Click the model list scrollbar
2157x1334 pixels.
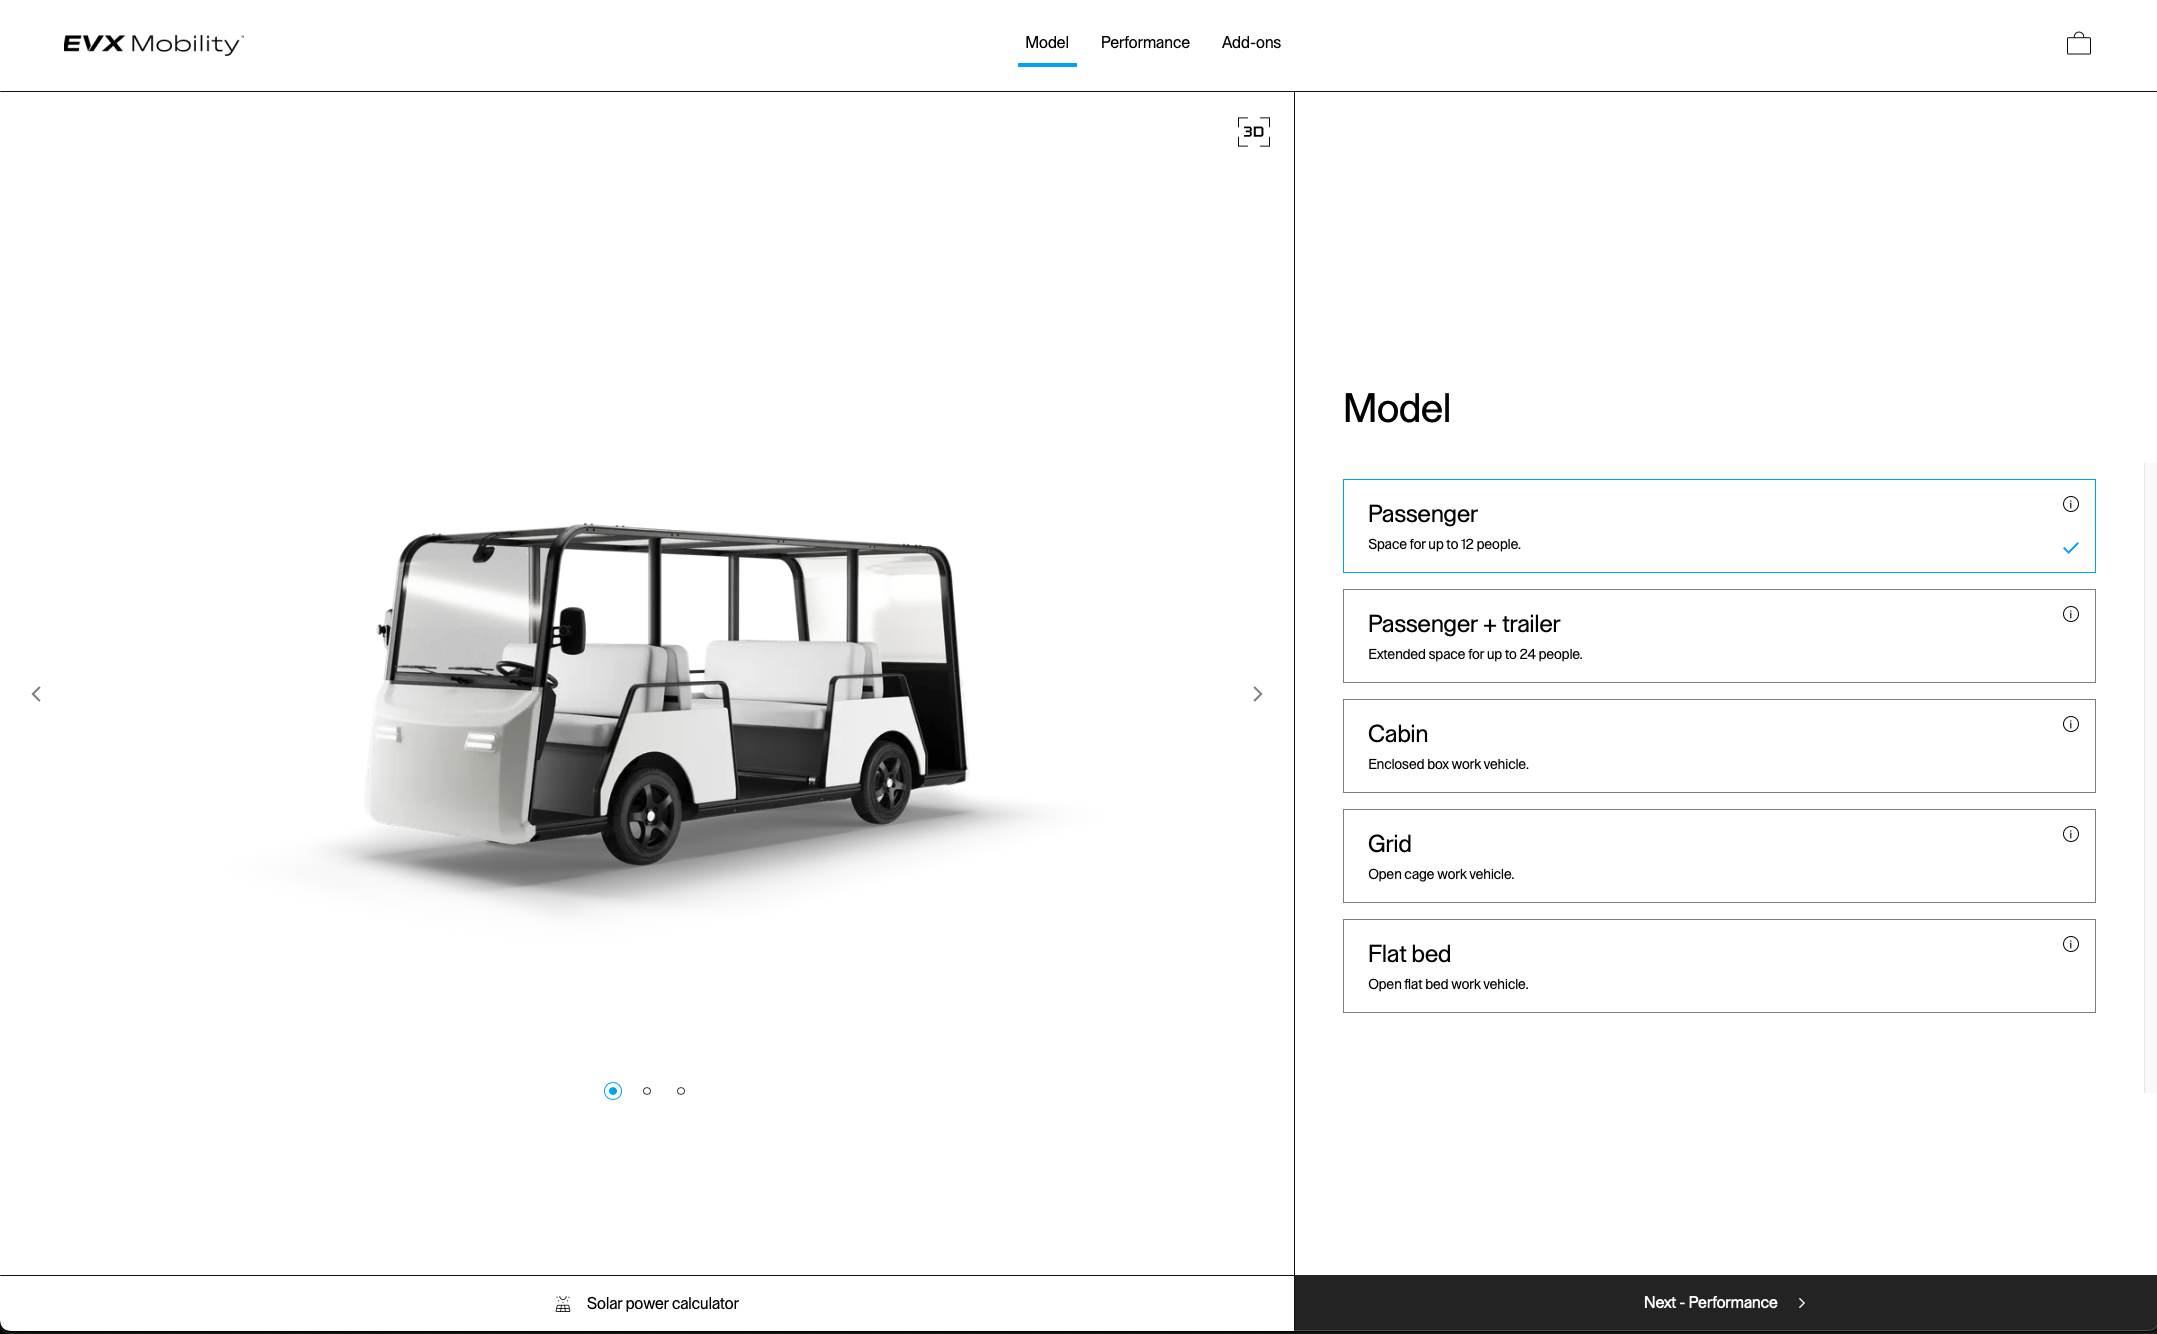coord(2149,777)
